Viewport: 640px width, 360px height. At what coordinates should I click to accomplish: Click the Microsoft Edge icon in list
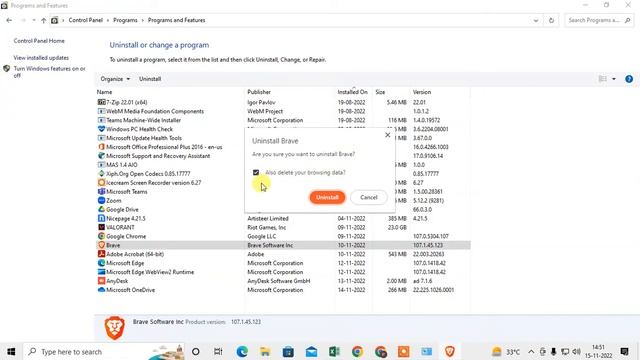click(x=101, y=263)
